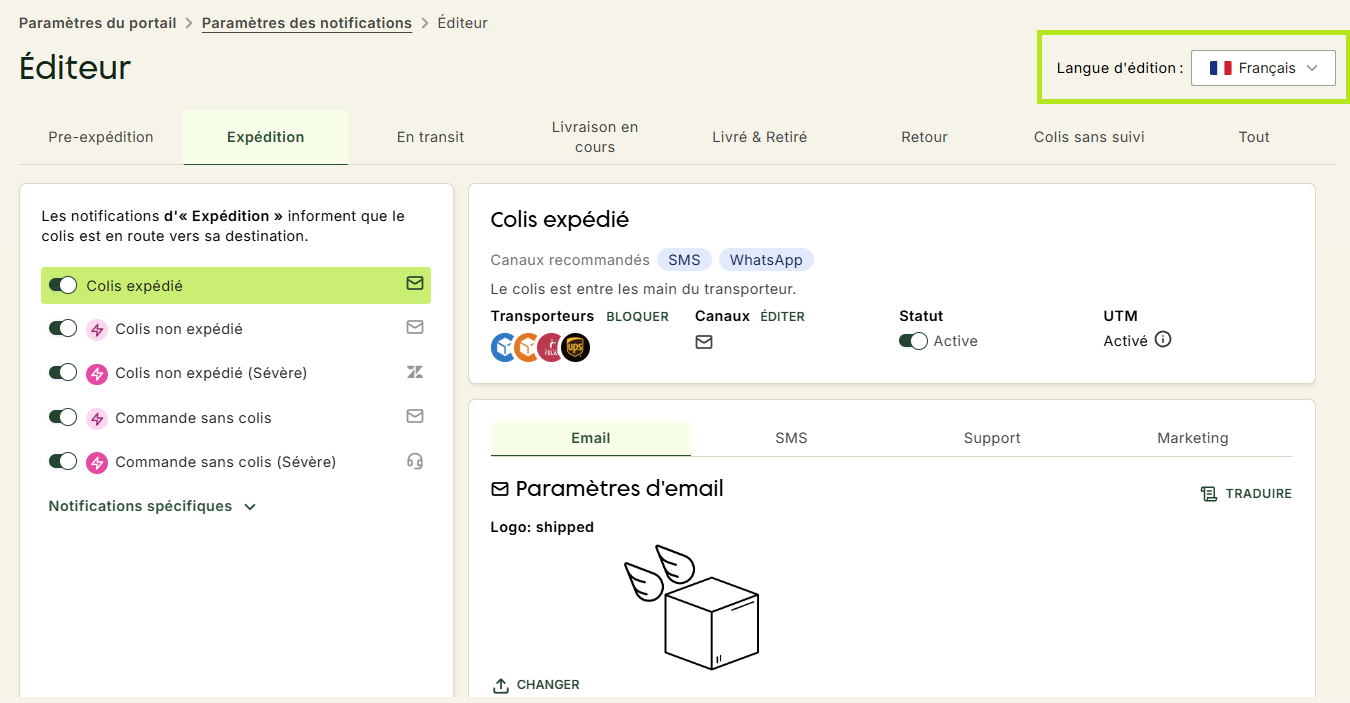Switch to the Pre-expédition tab
The height and width of the screenshot is (703, 1350).
pos(101,137)
